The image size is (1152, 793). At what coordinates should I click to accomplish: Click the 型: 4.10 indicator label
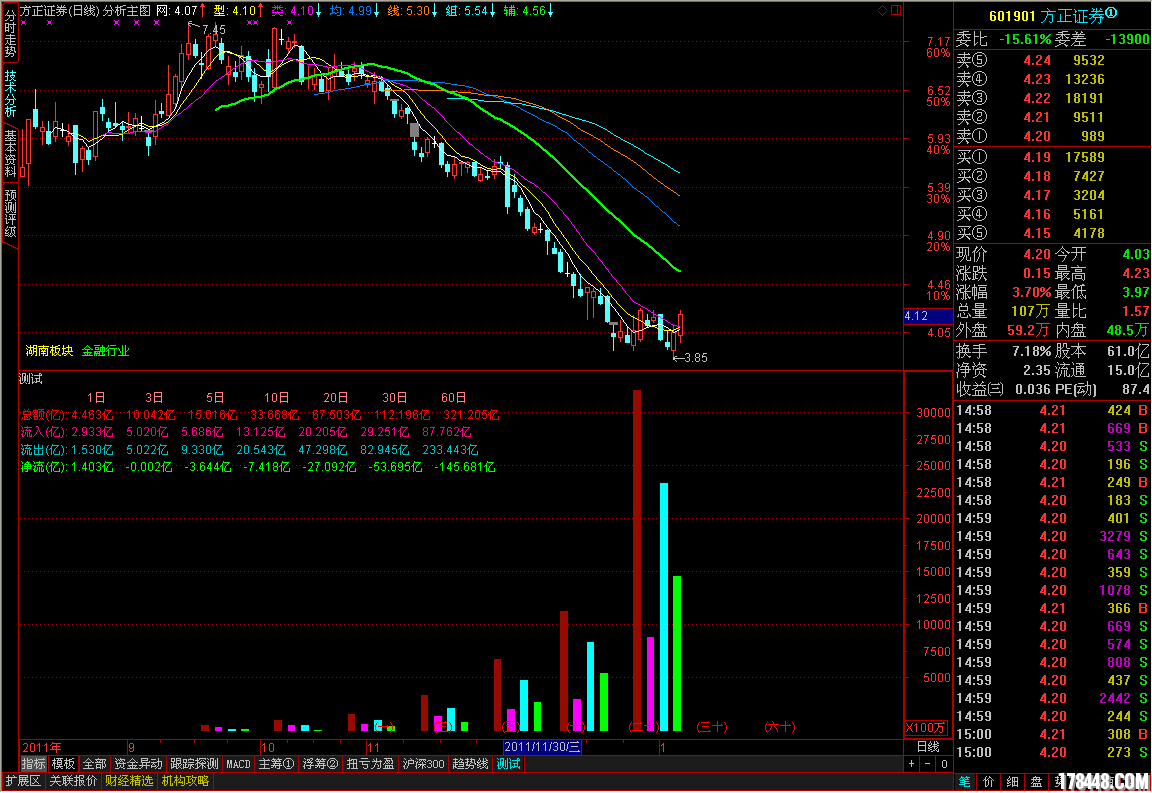click(x=239, y=11)
